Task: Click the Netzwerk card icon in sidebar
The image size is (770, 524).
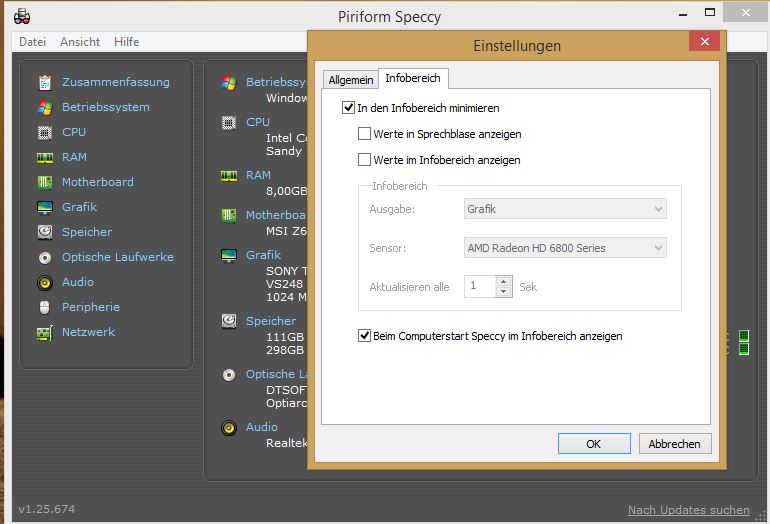Action: pos(45,333)
